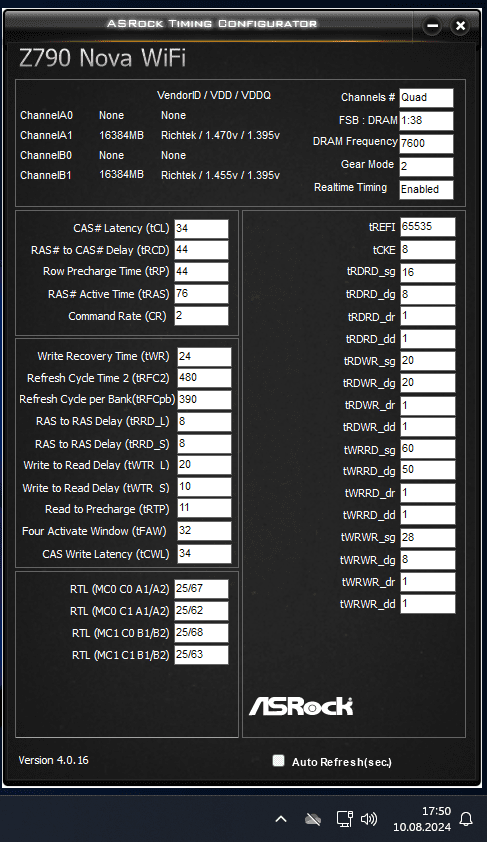Image resolution: width=487 pixels, height=842 pixels.
Task: Select the tRDRD_dr value field
Action: tap(428, 316)
